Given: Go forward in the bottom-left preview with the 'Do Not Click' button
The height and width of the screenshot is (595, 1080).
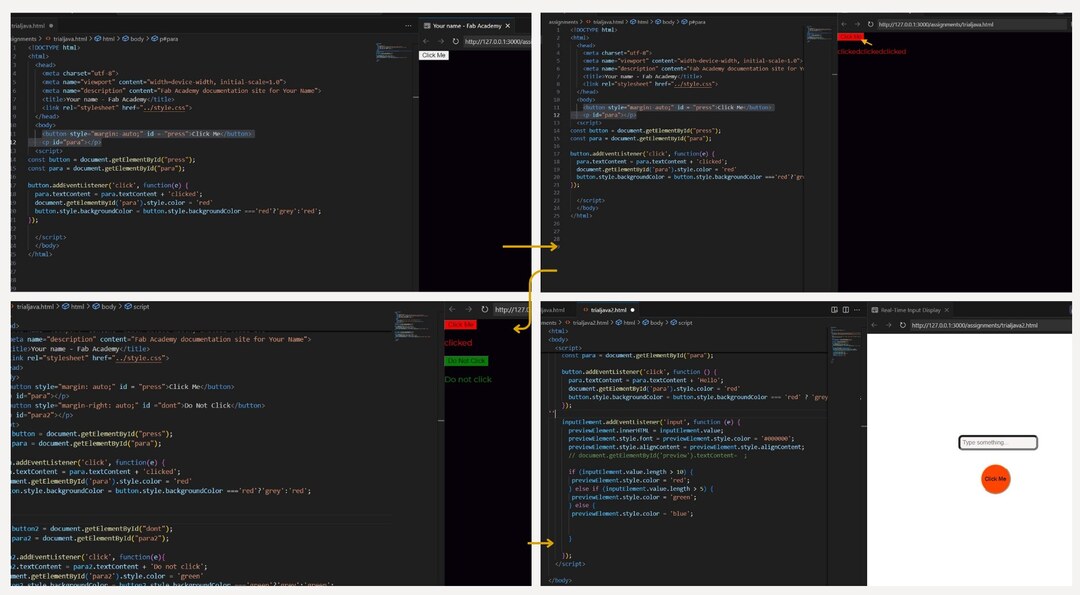Looking at the screenshot, I should point(468,309).
